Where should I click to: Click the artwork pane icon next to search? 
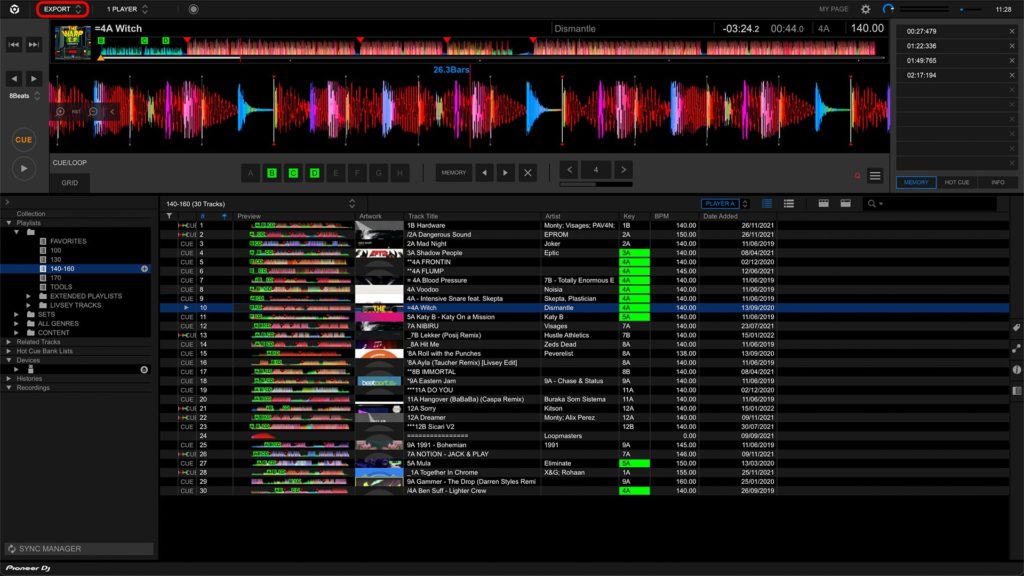(x=848, y=203)
